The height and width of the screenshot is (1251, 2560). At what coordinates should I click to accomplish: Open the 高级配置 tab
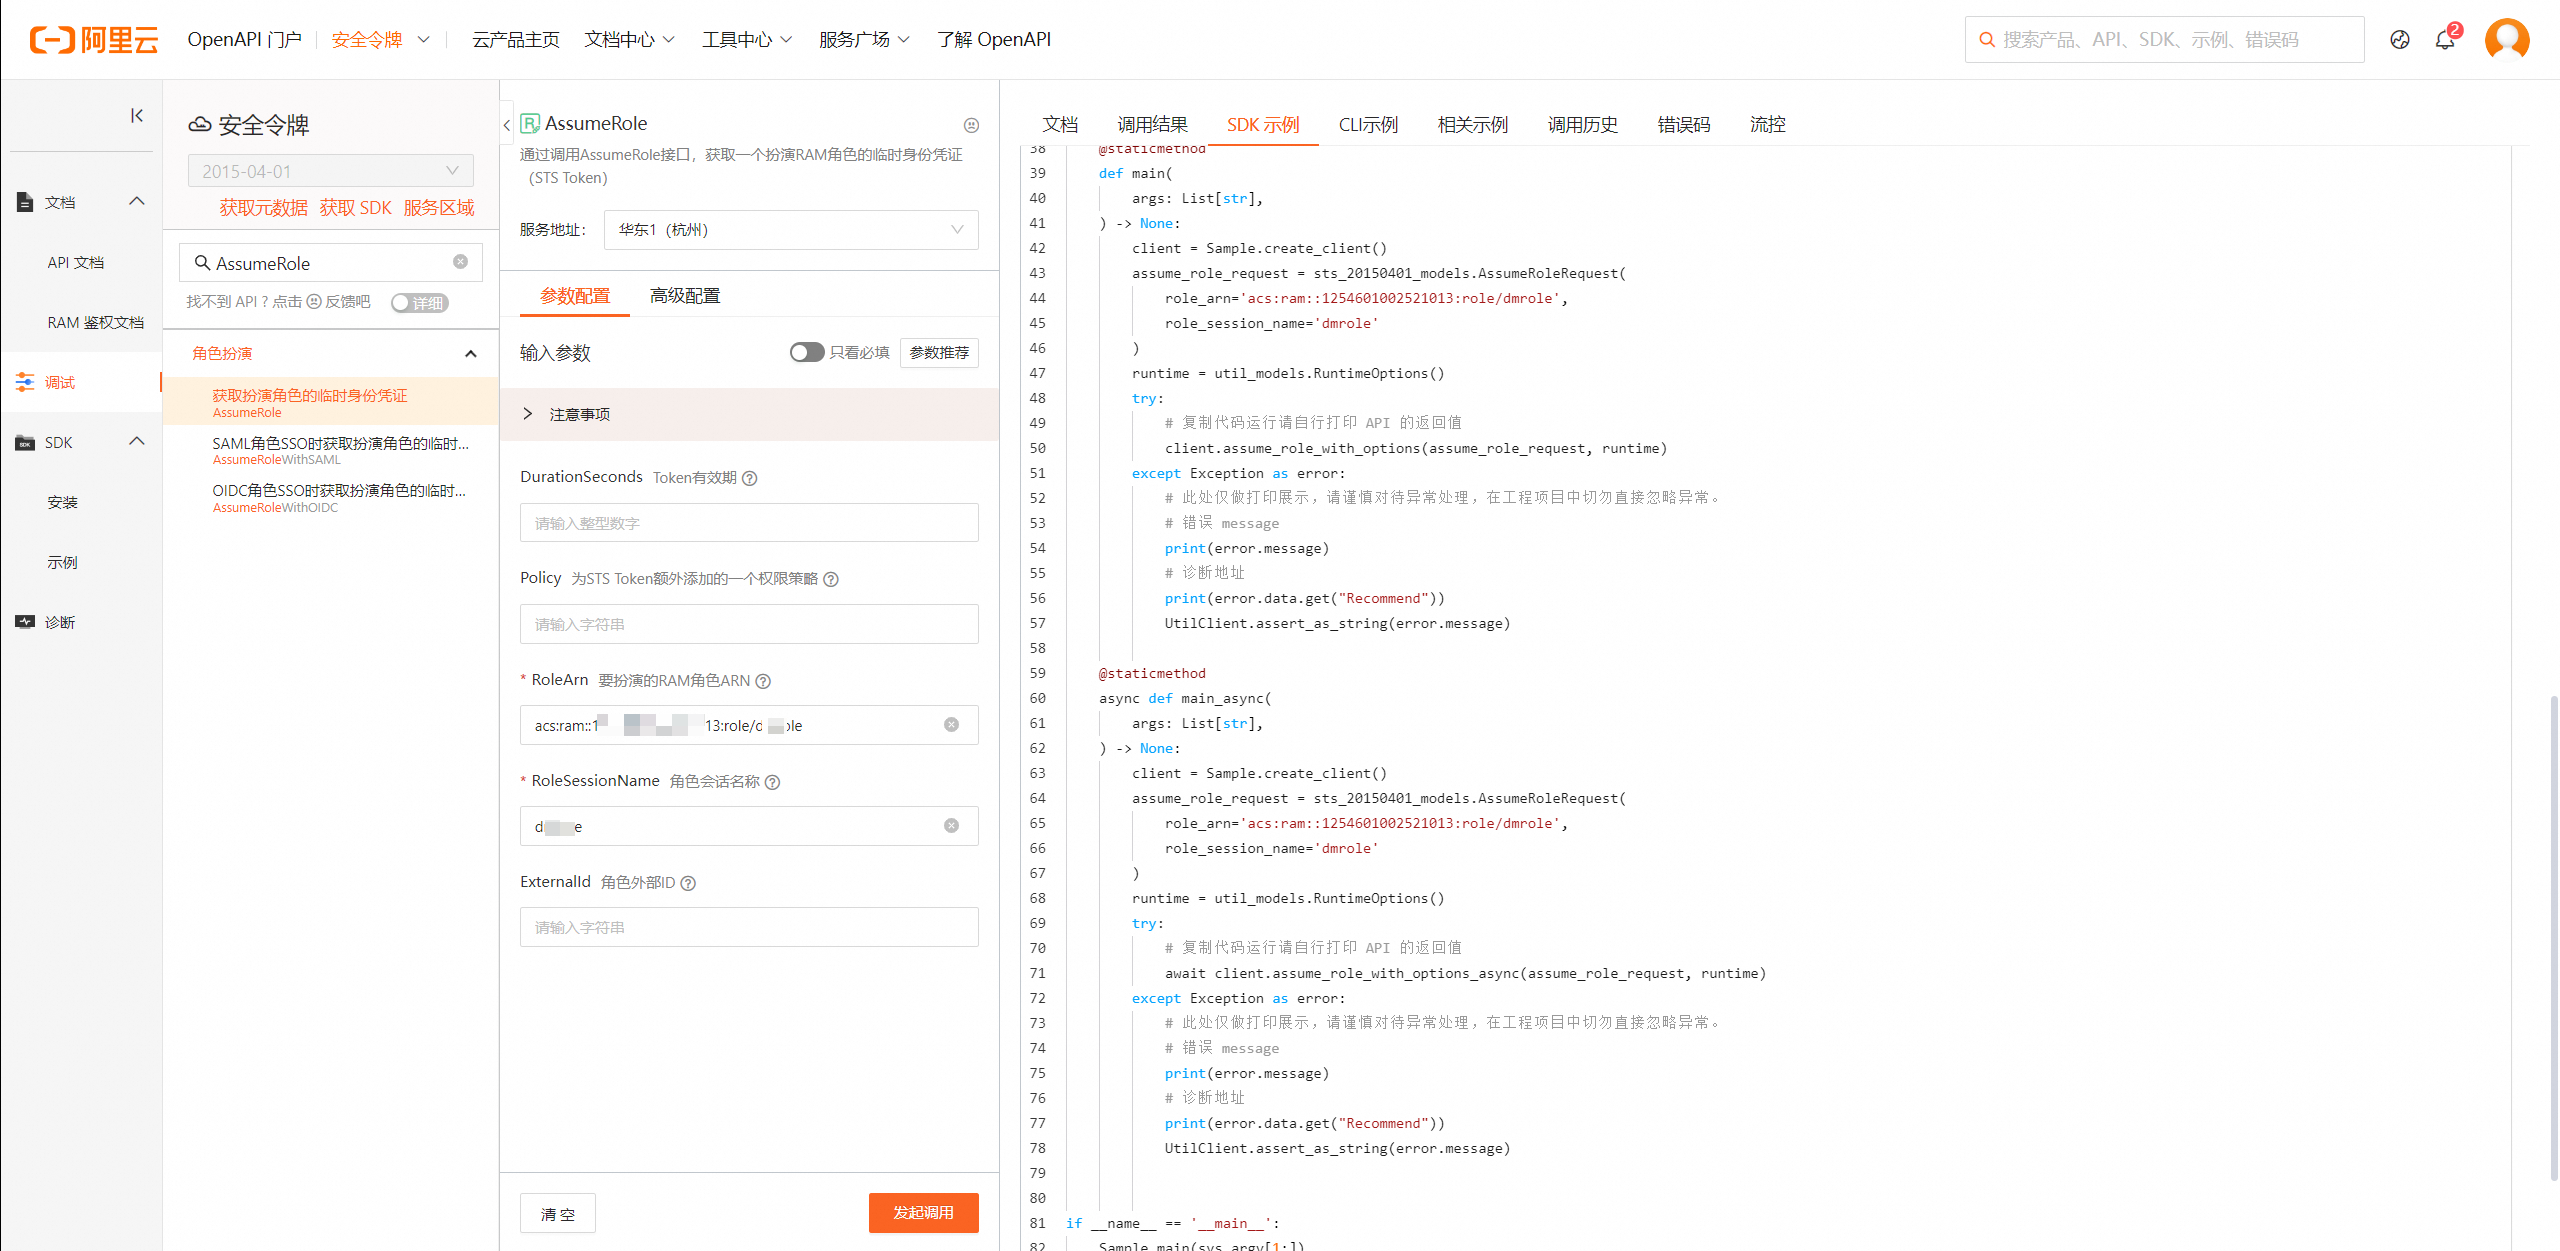tap(685, 296)
